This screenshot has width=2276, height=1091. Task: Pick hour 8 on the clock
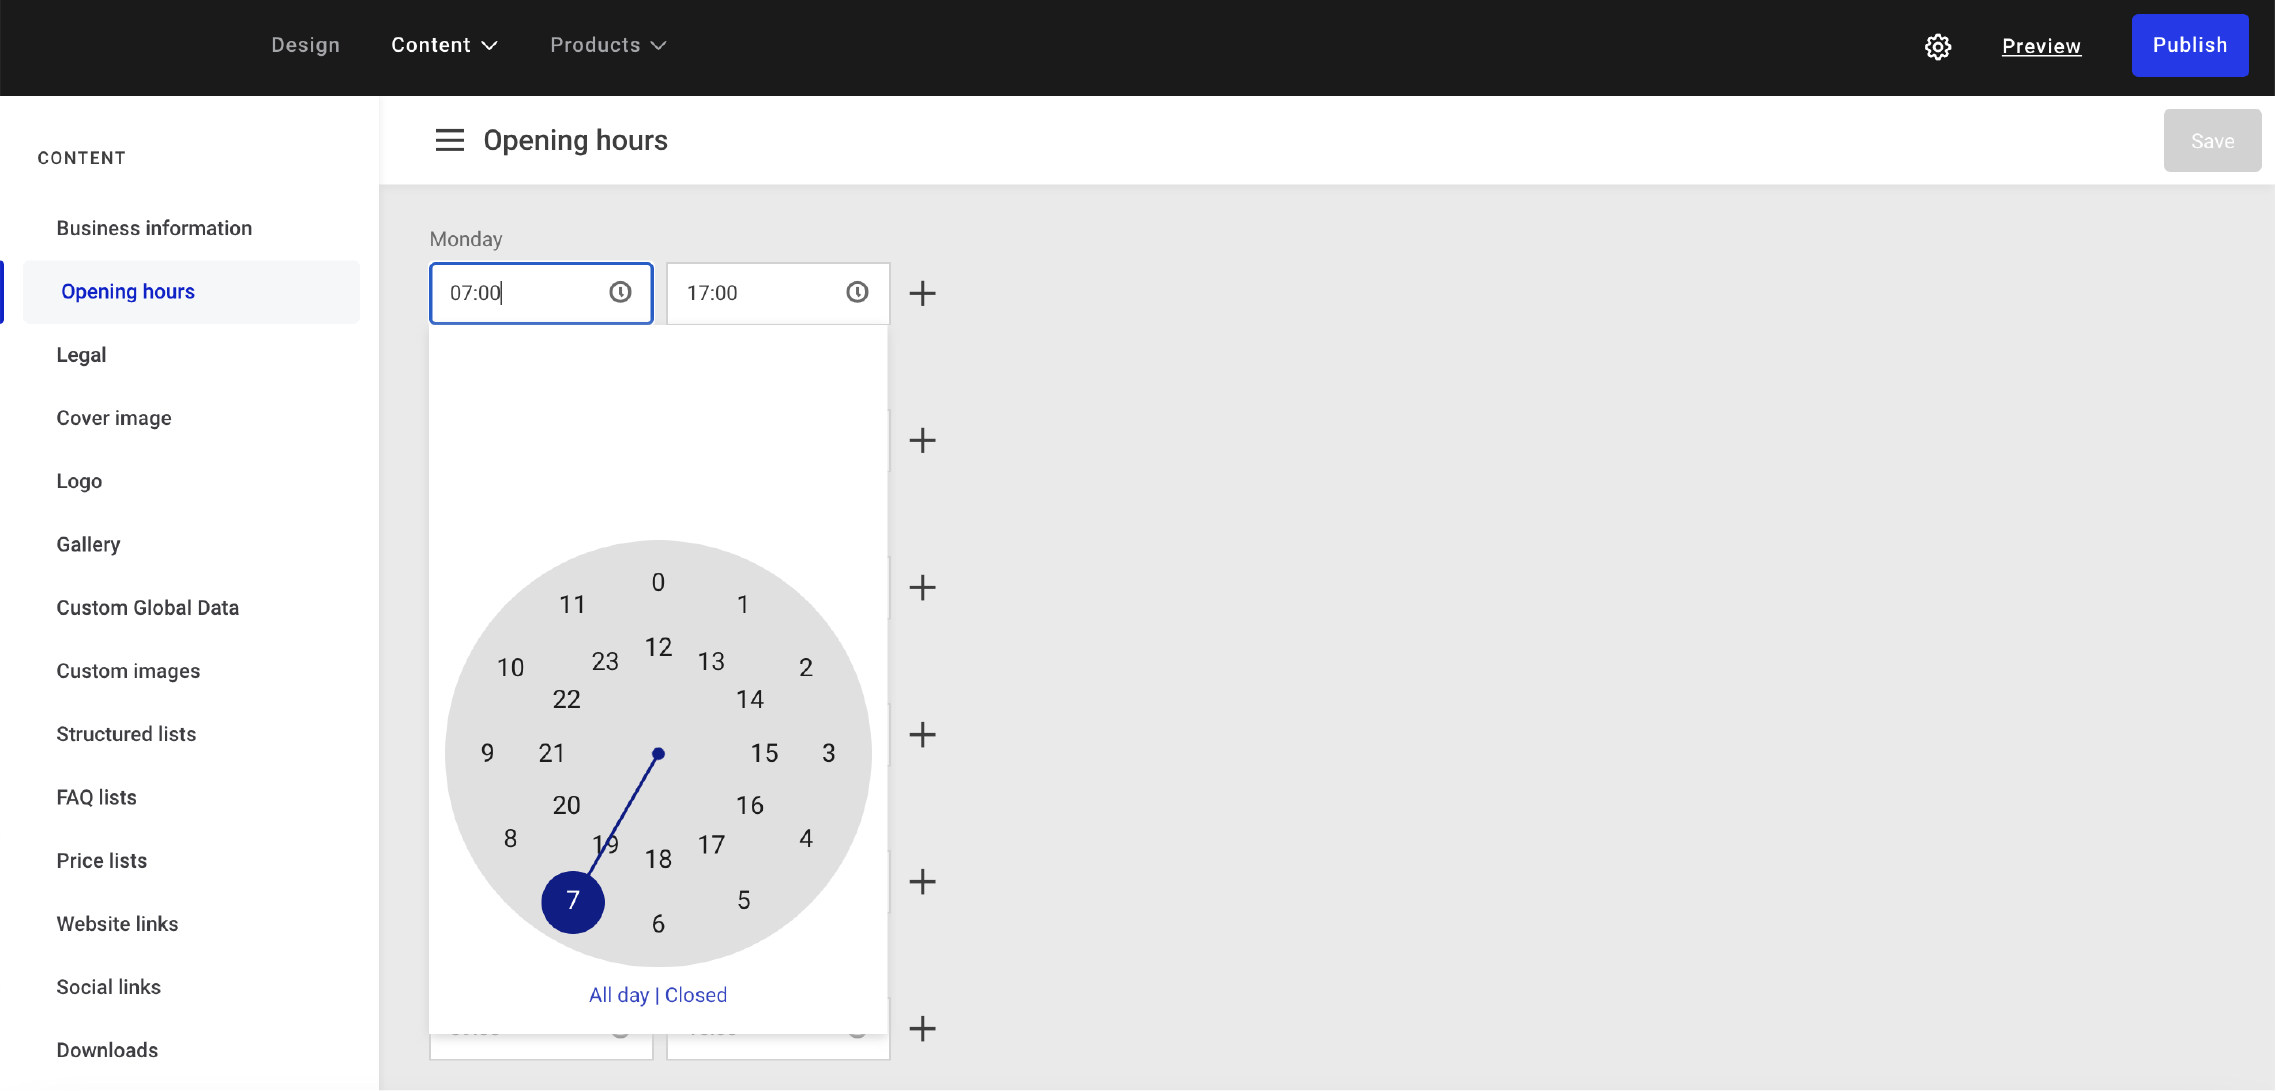coord(510,838)
